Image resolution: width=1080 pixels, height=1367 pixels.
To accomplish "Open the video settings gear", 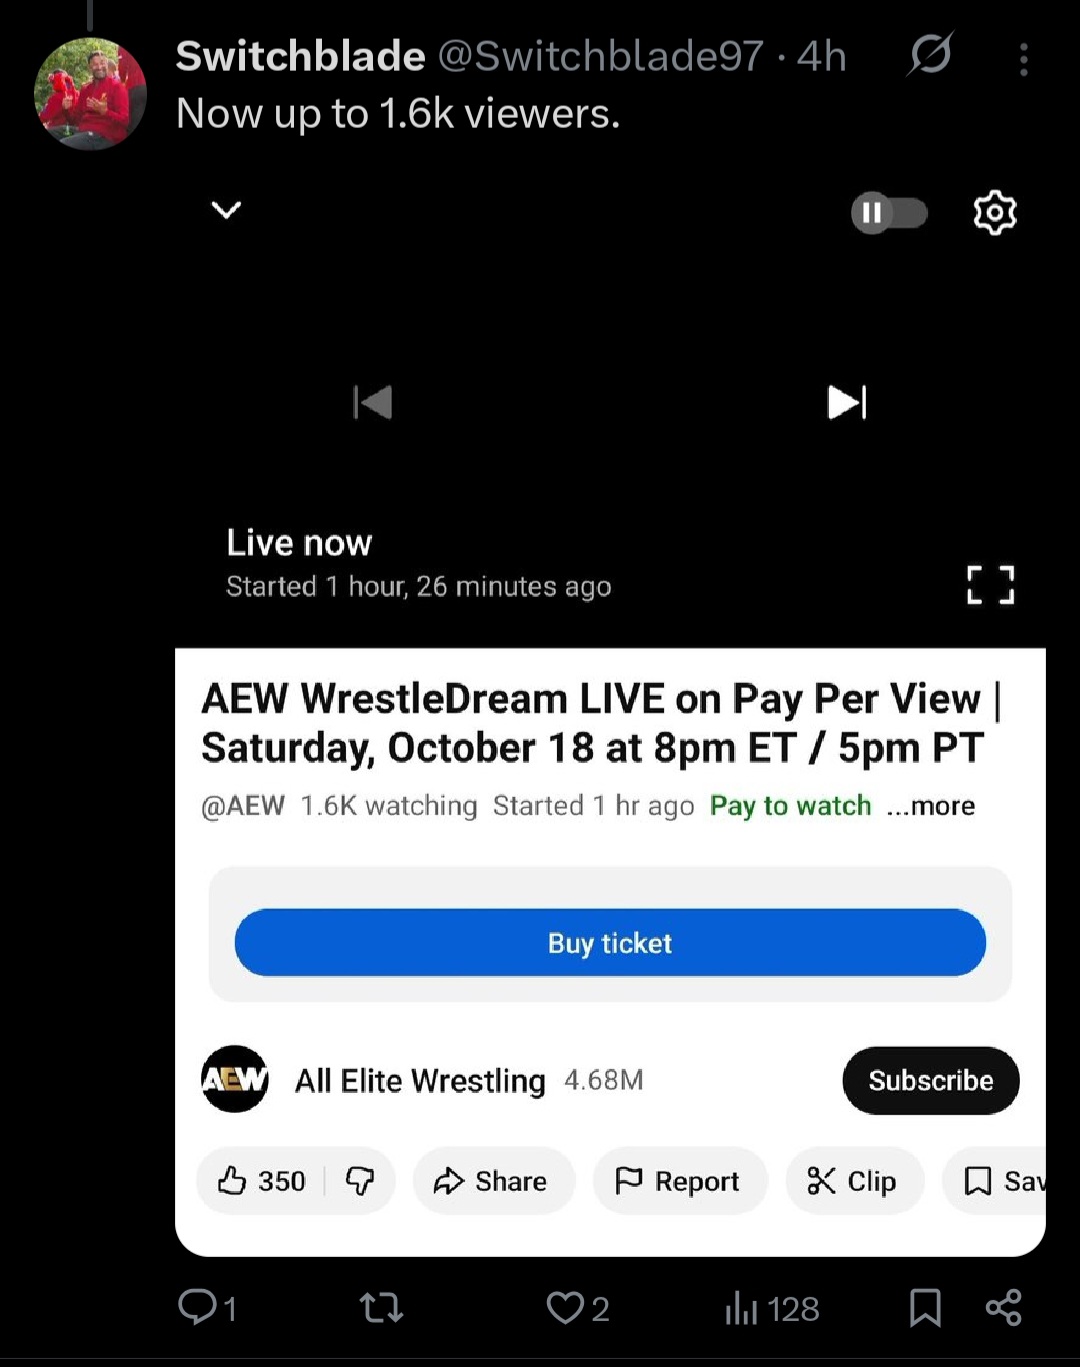I will [995, 212].
